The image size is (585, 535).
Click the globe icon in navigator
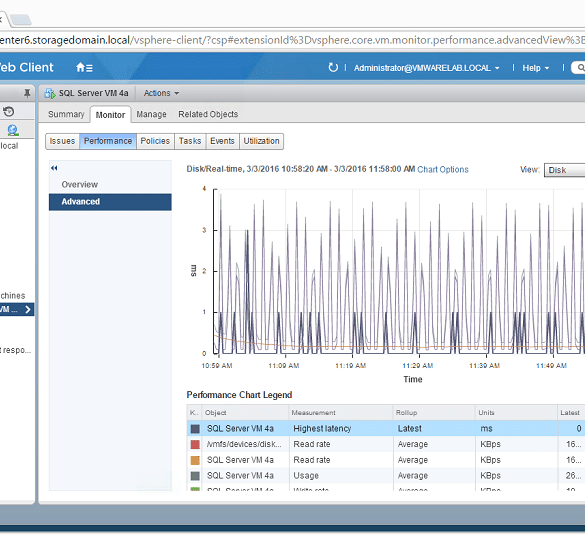[13, 130]
